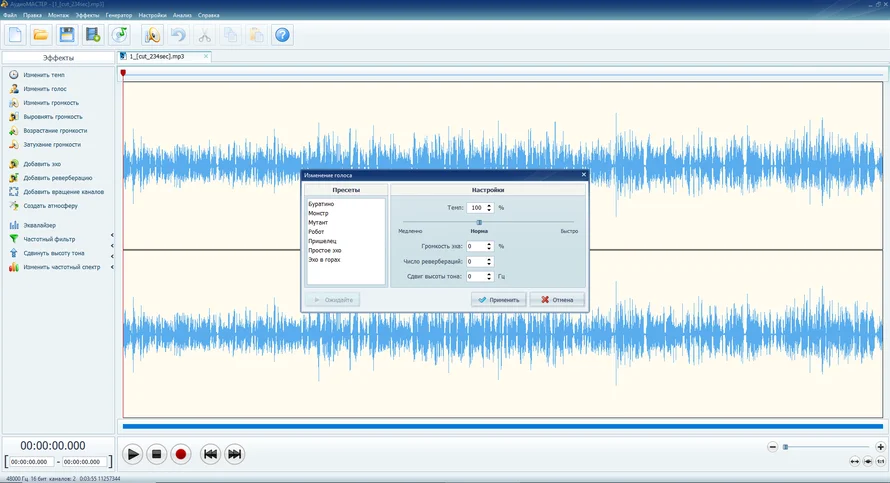Increase Темп with the up stepper arrow
This screenshot has width=890, height=483.
click(x=489, y=205)
